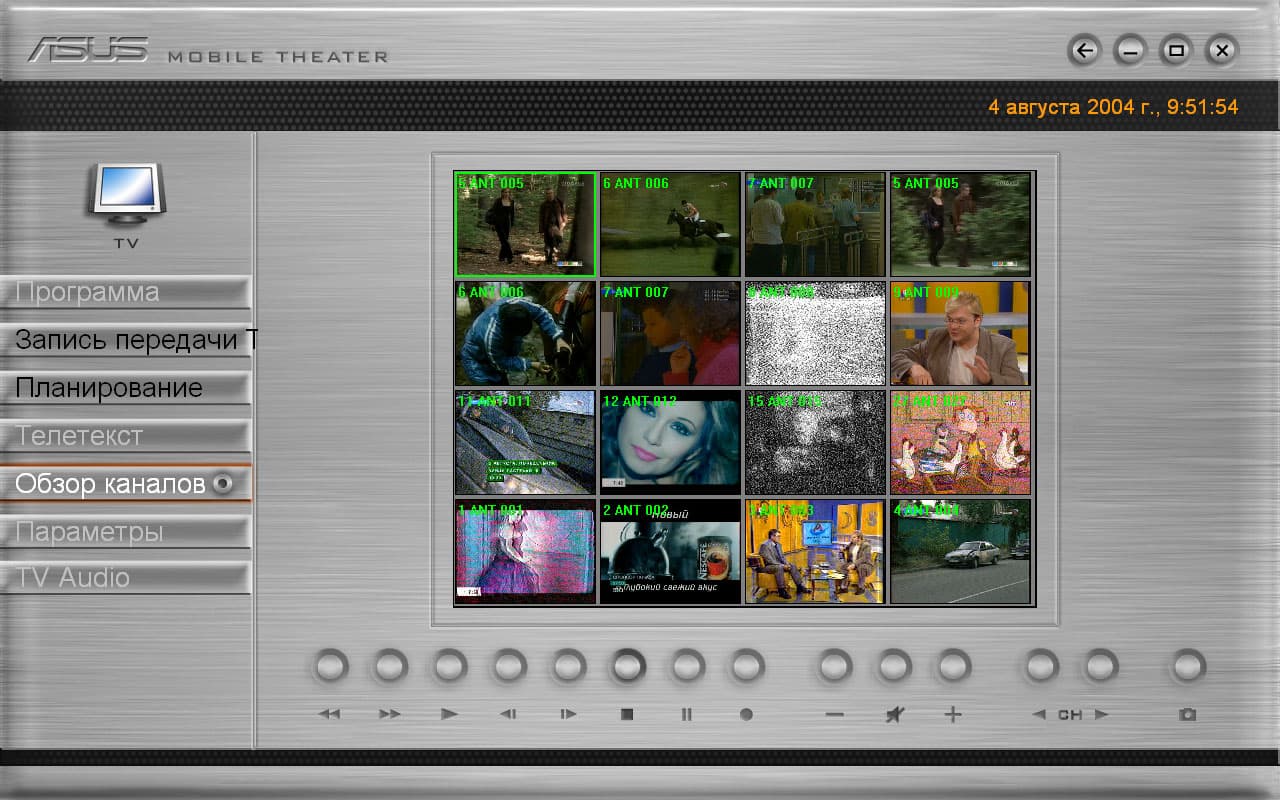Viewport: 1280px width, 800px height.
Task: Click the round button above the rewind symbol
Action: coord(330,666)
